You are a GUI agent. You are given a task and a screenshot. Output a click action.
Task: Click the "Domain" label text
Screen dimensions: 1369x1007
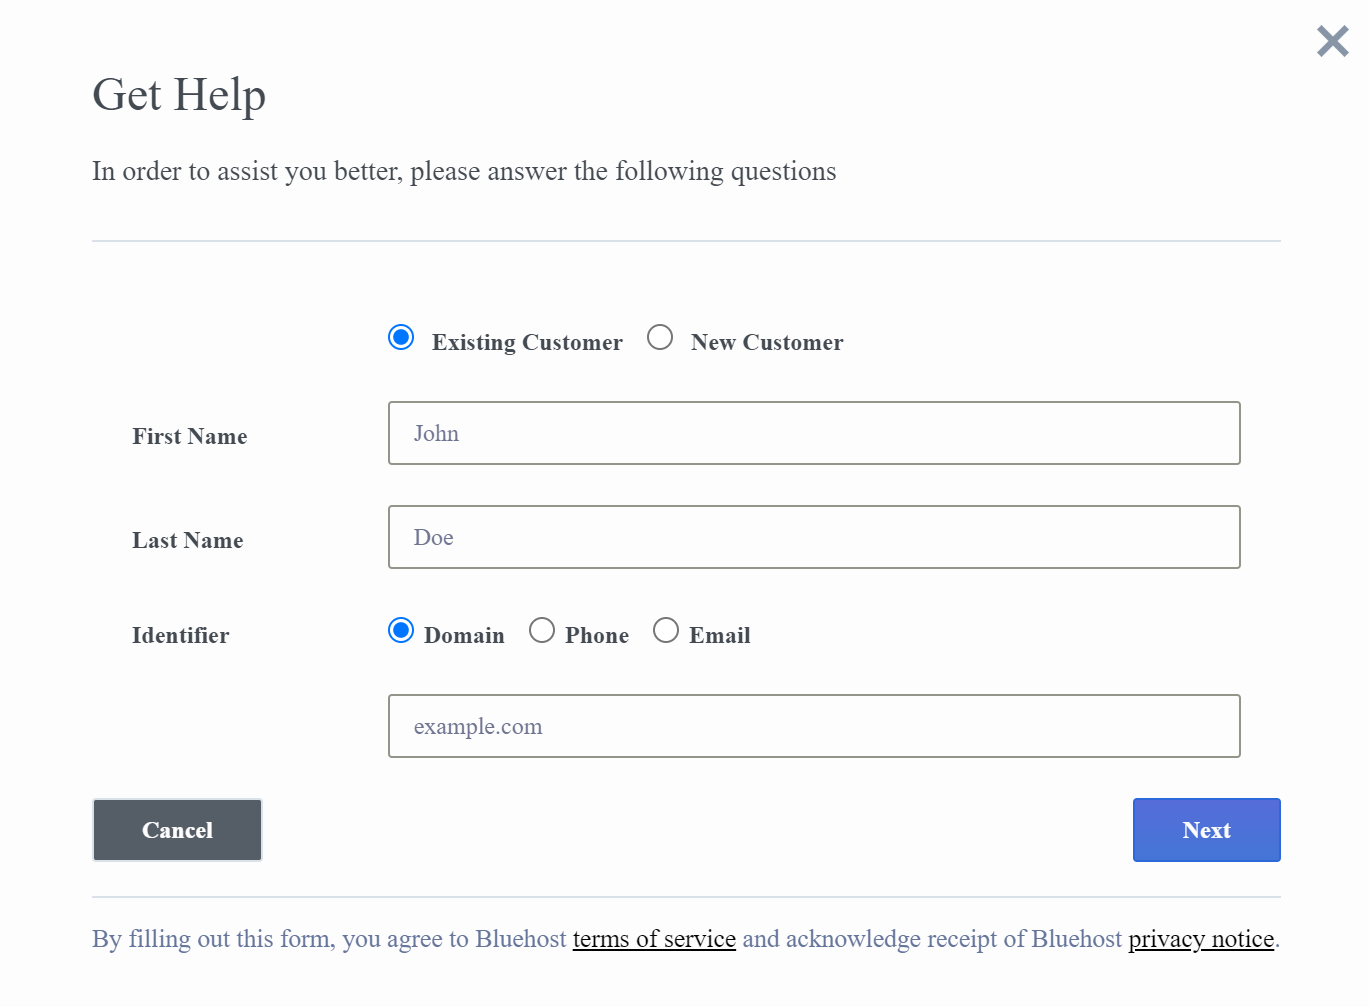[464, 636]
